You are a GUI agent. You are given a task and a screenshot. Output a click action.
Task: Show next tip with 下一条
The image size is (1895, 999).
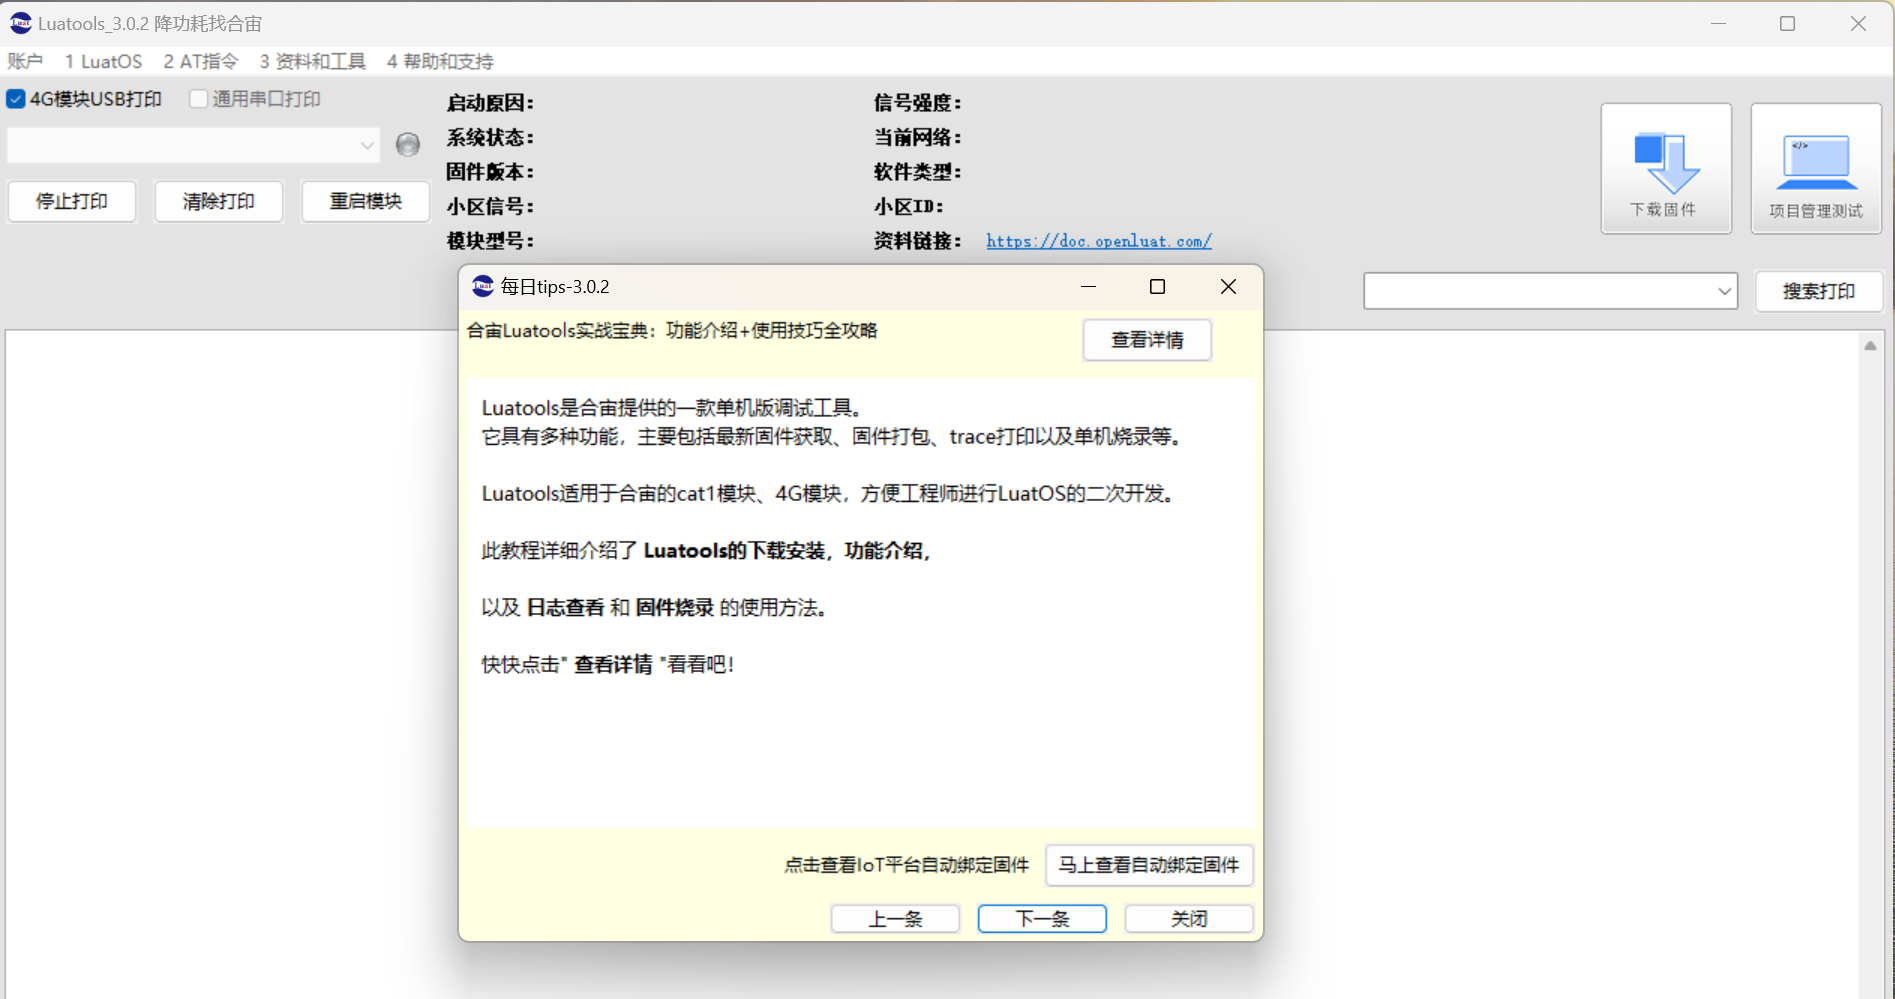pyautogui.click(x=1042, y=919)
